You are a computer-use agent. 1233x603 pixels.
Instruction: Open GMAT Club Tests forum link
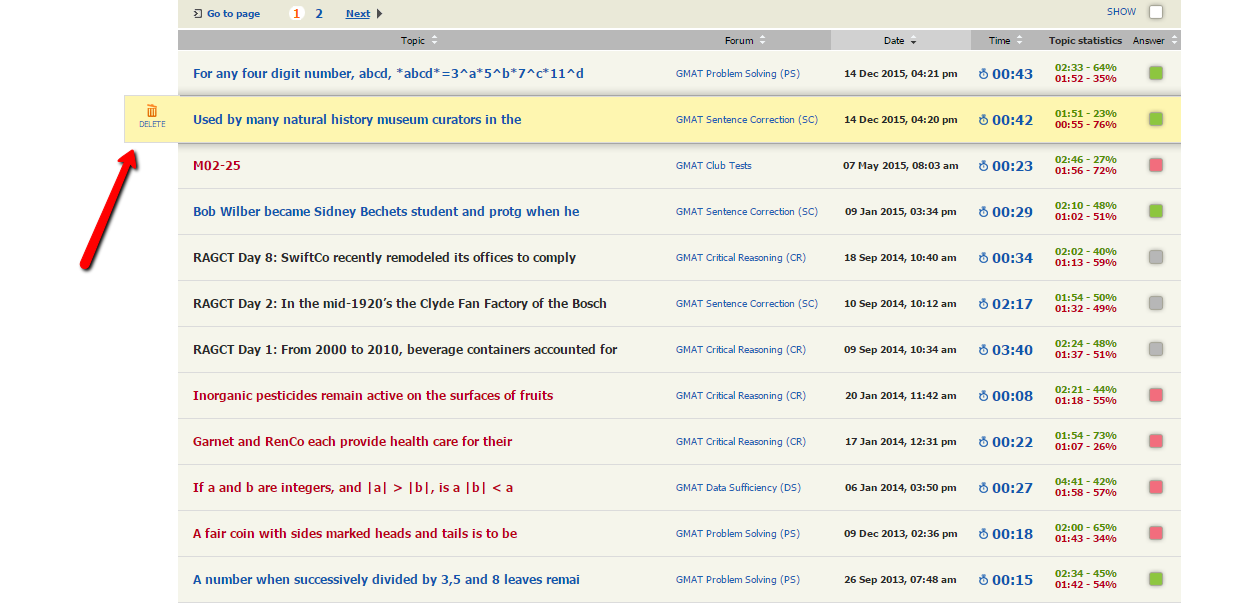713,166
